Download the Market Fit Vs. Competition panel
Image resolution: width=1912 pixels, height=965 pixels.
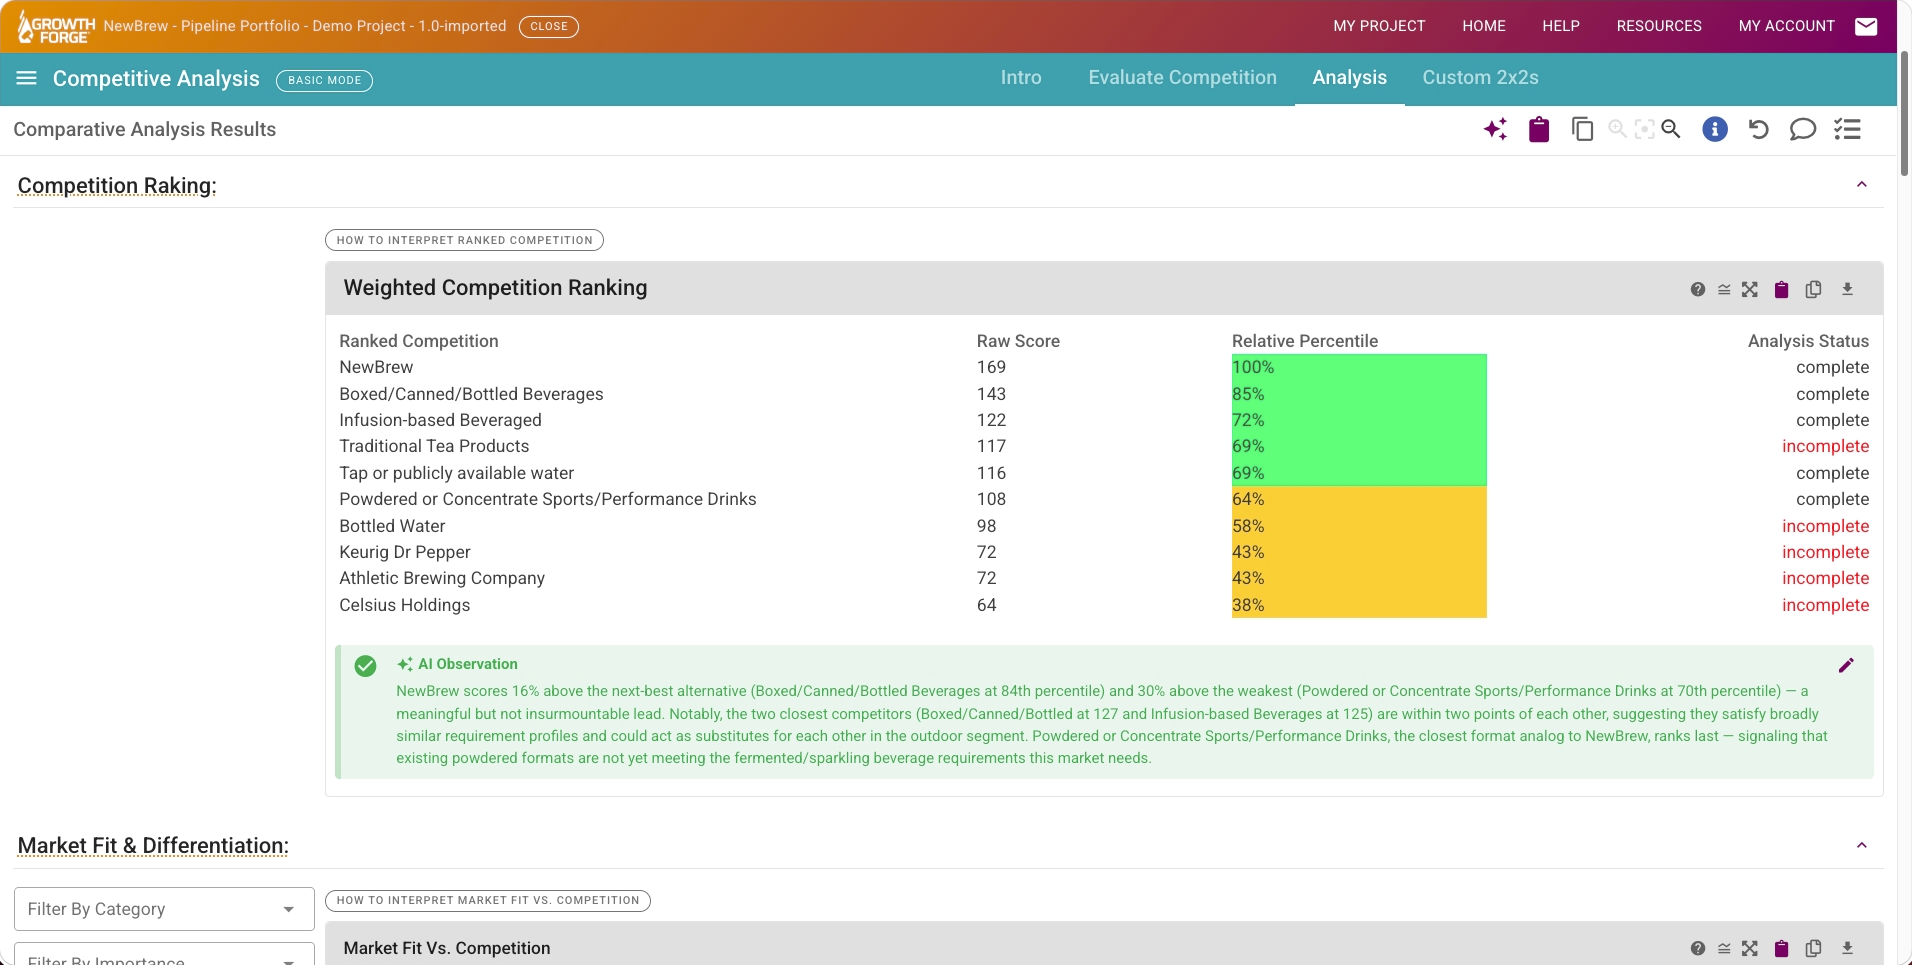pyautogui.click(x=1847, y=948)
